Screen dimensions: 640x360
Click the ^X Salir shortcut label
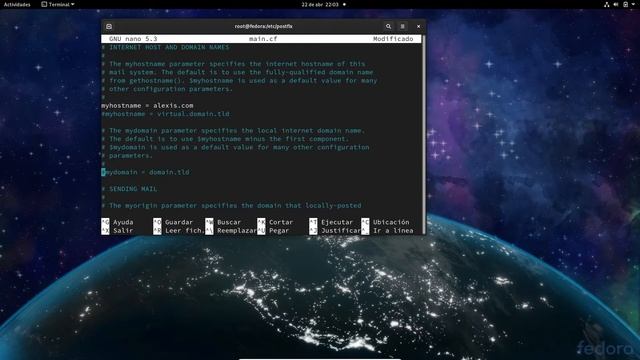coord(118,231)
